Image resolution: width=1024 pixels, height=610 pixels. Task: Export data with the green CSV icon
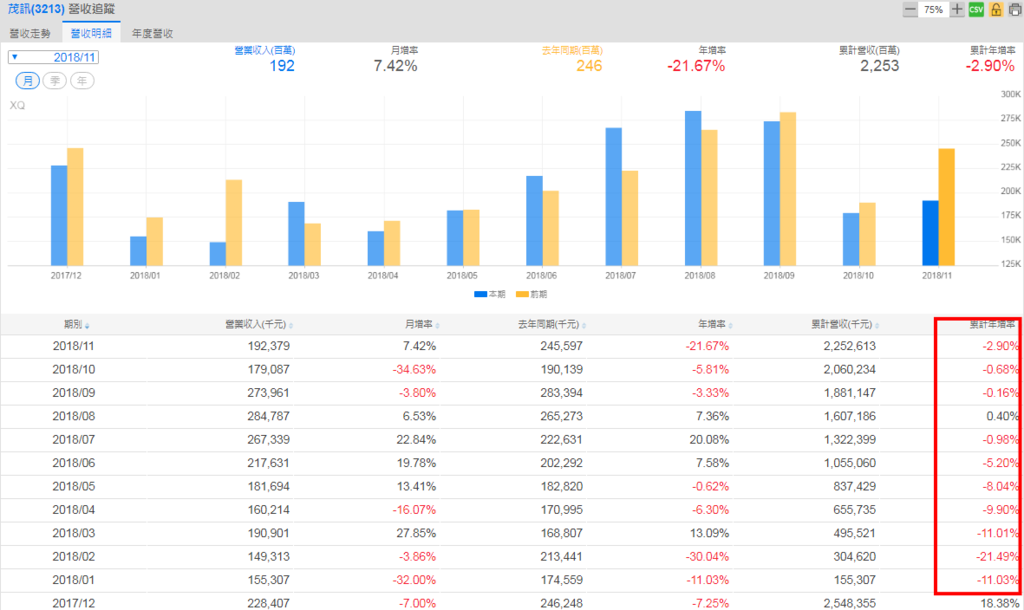click(976, 10)
